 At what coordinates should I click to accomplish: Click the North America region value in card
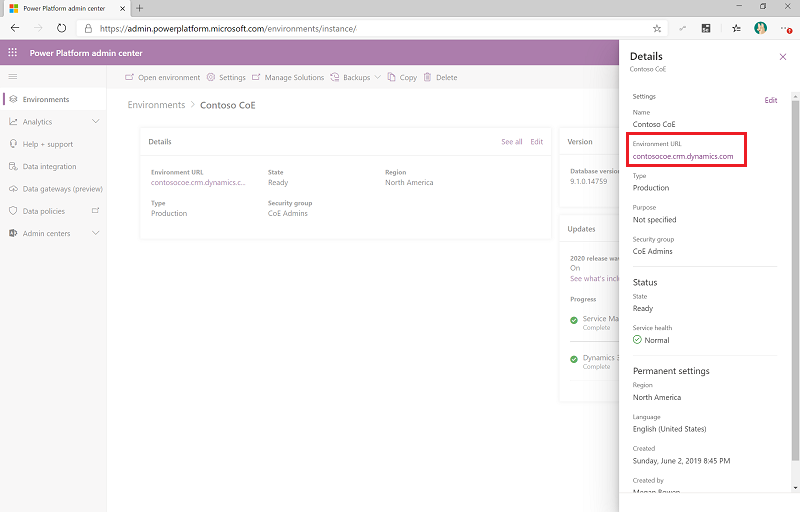pyautogui.click(x=409, y=182)
